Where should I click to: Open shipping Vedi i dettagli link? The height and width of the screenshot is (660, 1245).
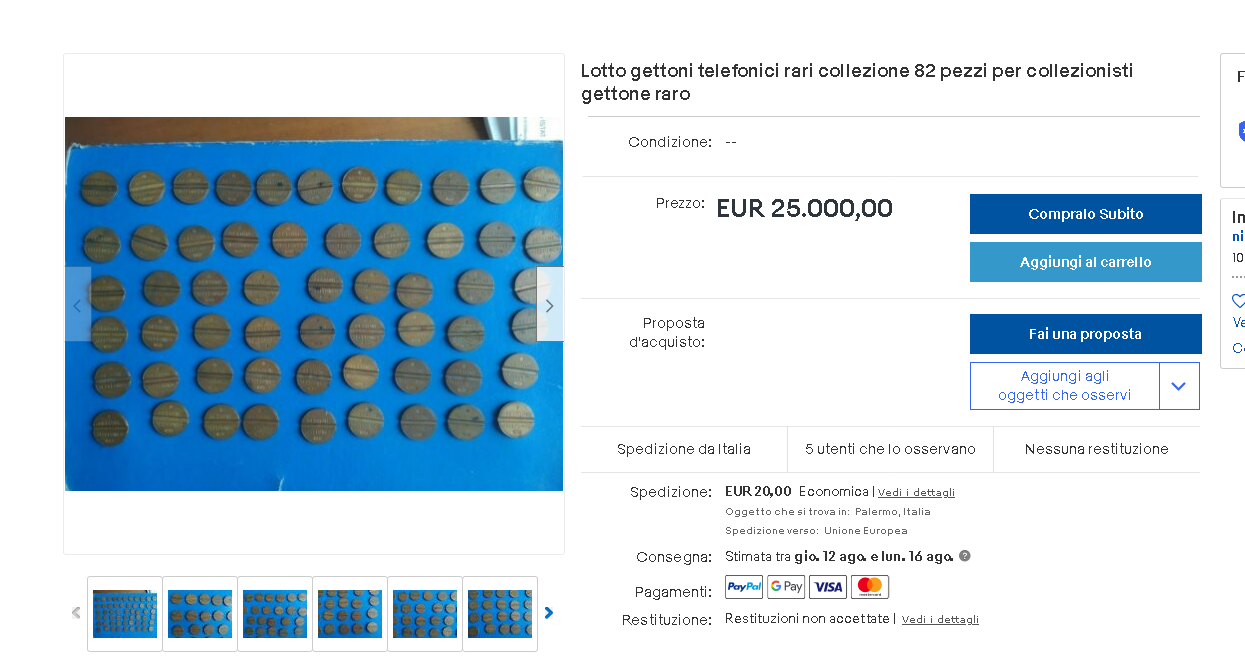pyautogui.click(x=916, y=492)
